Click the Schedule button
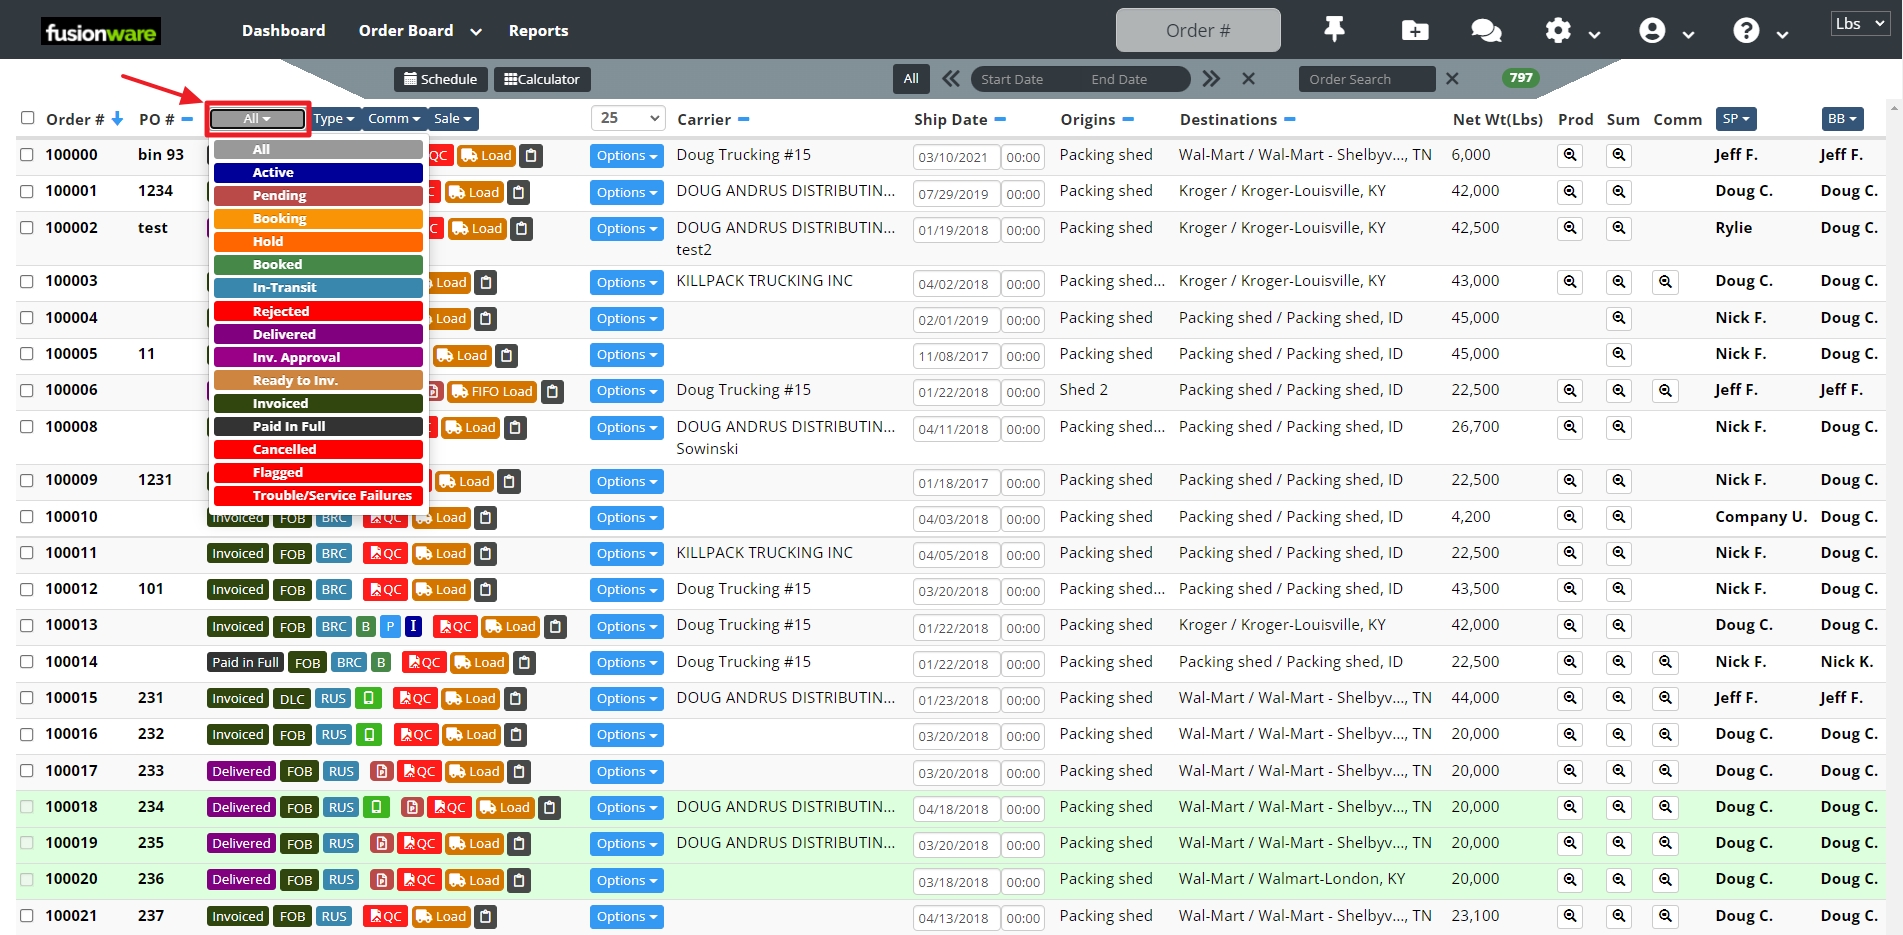1903x935 pixels. [440, 79]
